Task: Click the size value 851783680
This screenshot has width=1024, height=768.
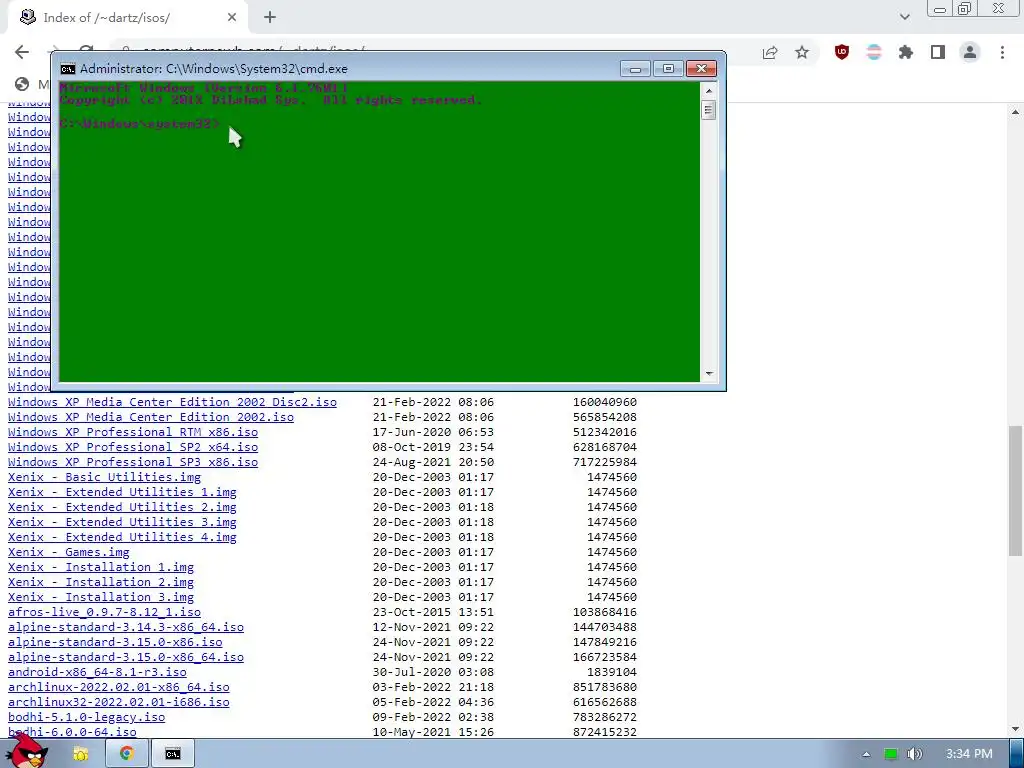Action: pos(605,688)
